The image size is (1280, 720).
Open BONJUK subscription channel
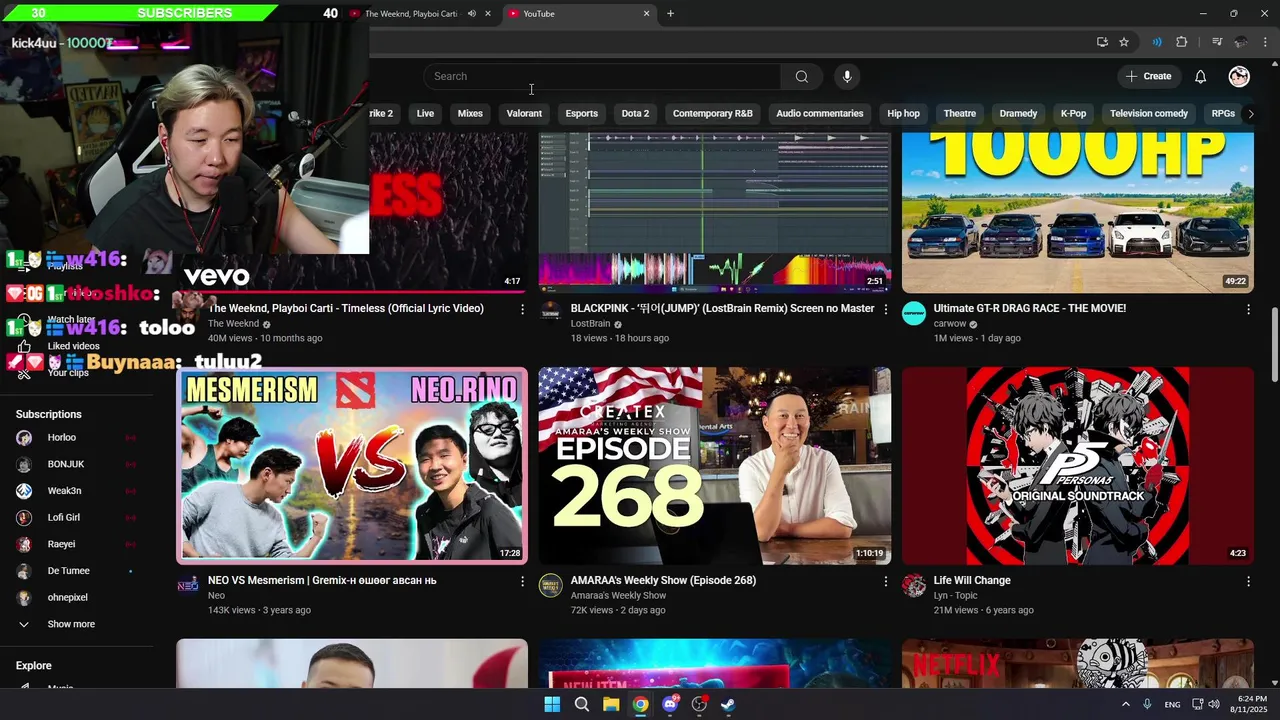click(77, 465)
